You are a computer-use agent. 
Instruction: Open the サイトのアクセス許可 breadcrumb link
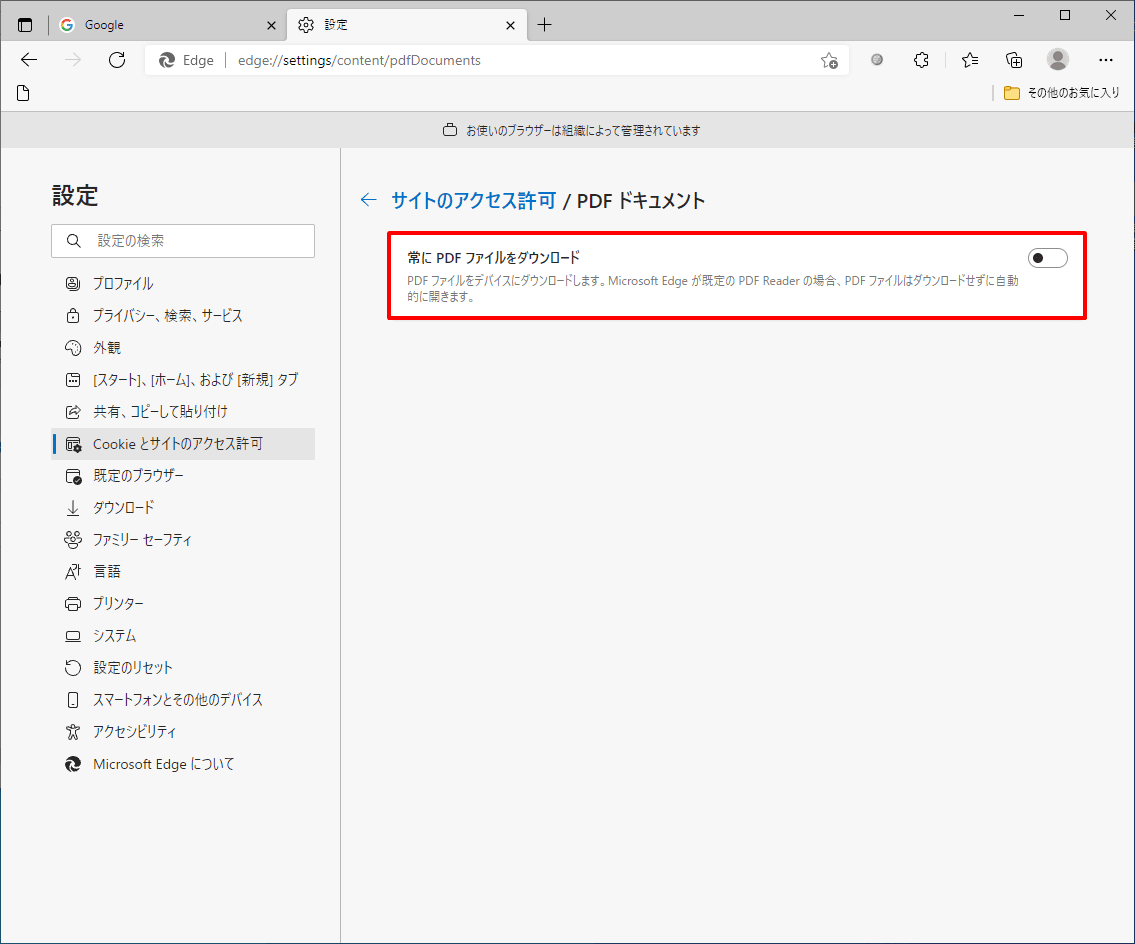(x=472, y=200)
